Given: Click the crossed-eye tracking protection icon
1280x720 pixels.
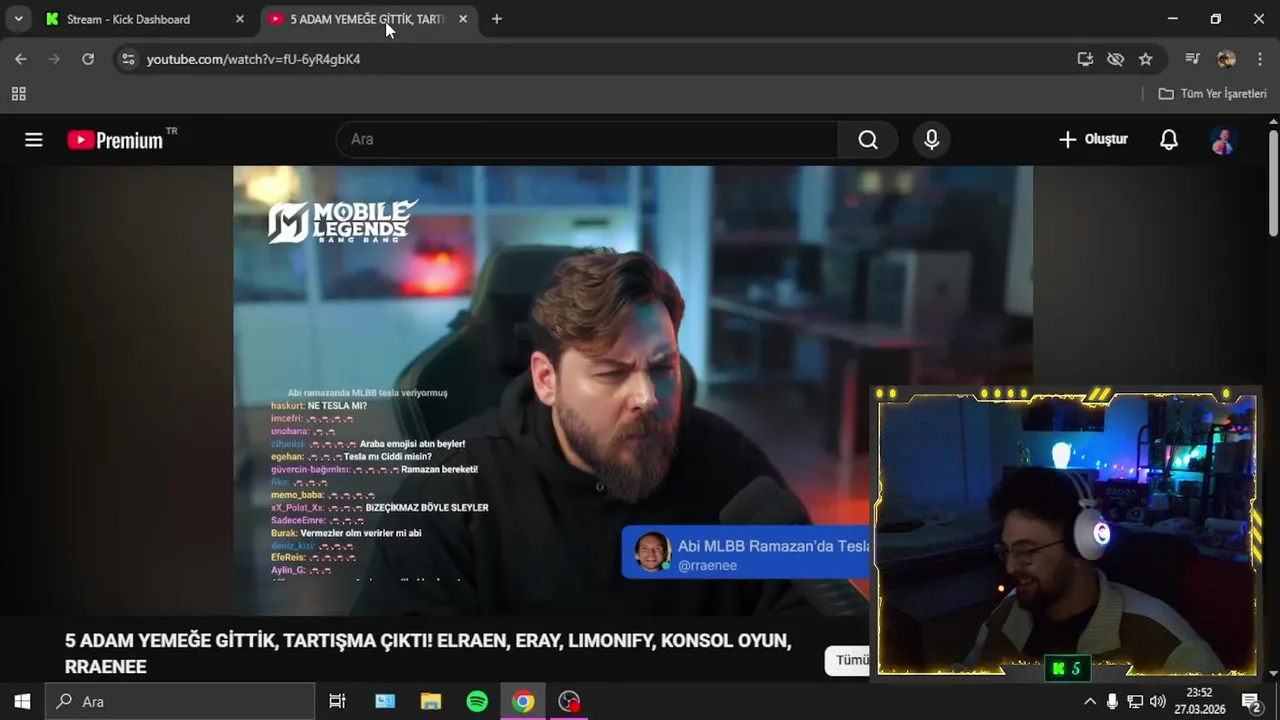Looking at the screenshot, I should point(1115,59).
